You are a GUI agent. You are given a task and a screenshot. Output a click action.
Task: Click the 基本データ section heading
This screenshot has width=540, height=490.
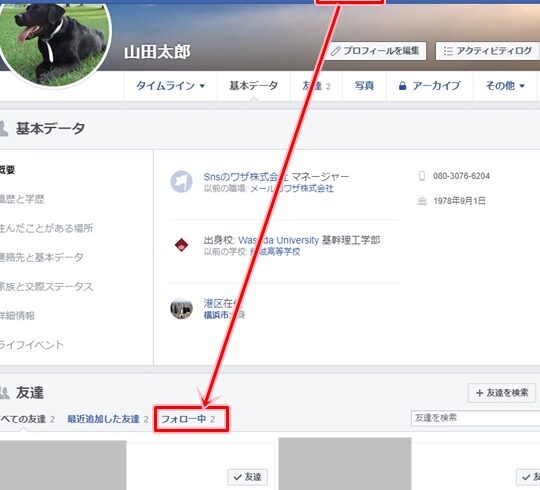[51, 128]
